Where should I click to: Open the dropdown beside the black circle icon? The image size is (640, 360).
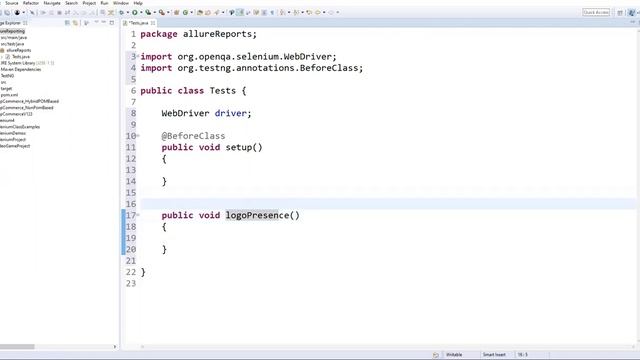(23, 12)
